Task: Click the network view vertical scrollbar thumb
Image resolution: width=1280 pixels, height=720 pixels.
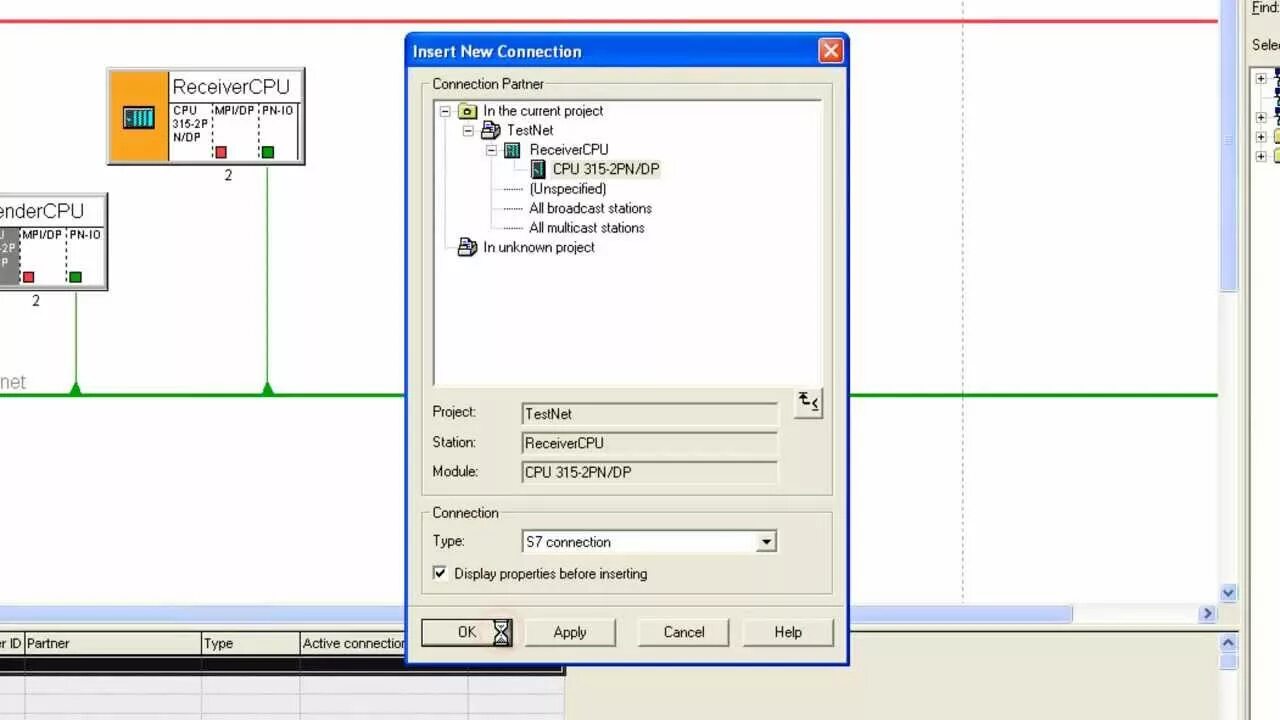Action: click(x=1229, y=148)
